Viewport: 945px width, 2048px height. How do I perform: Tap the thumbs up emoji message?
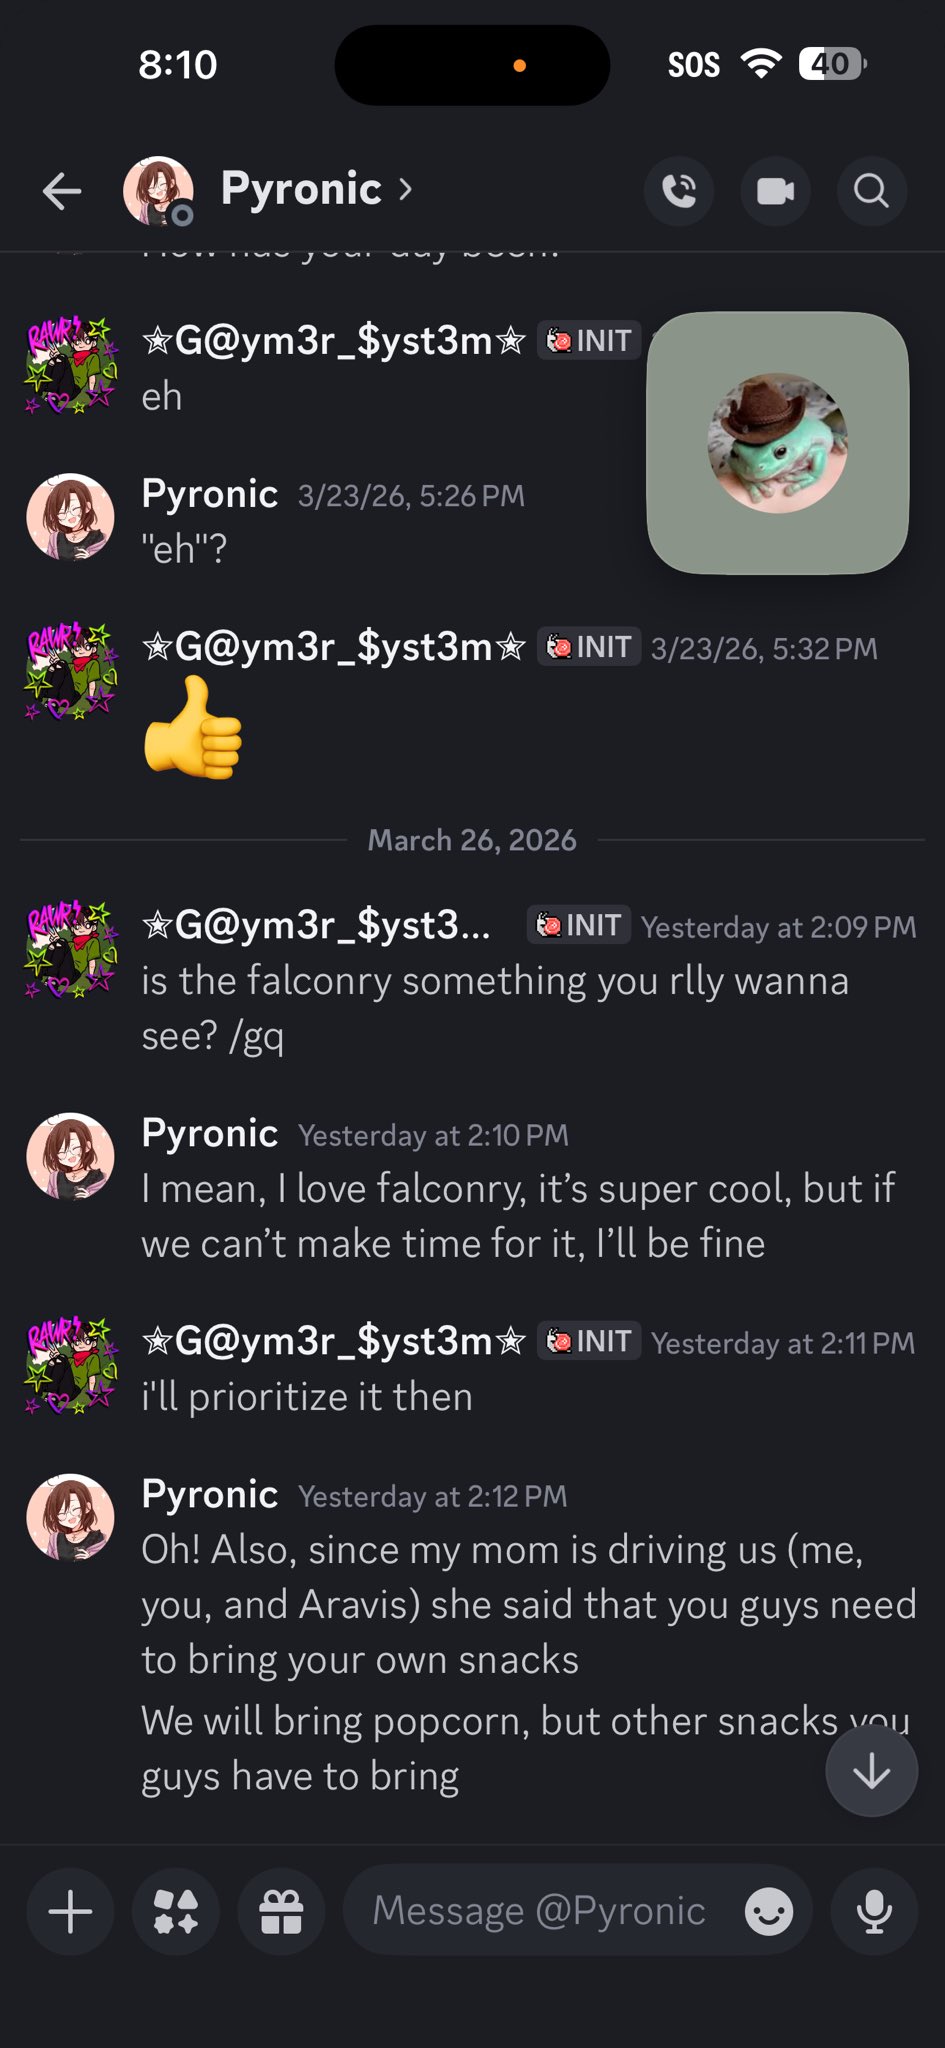click(x=193, y=727)
